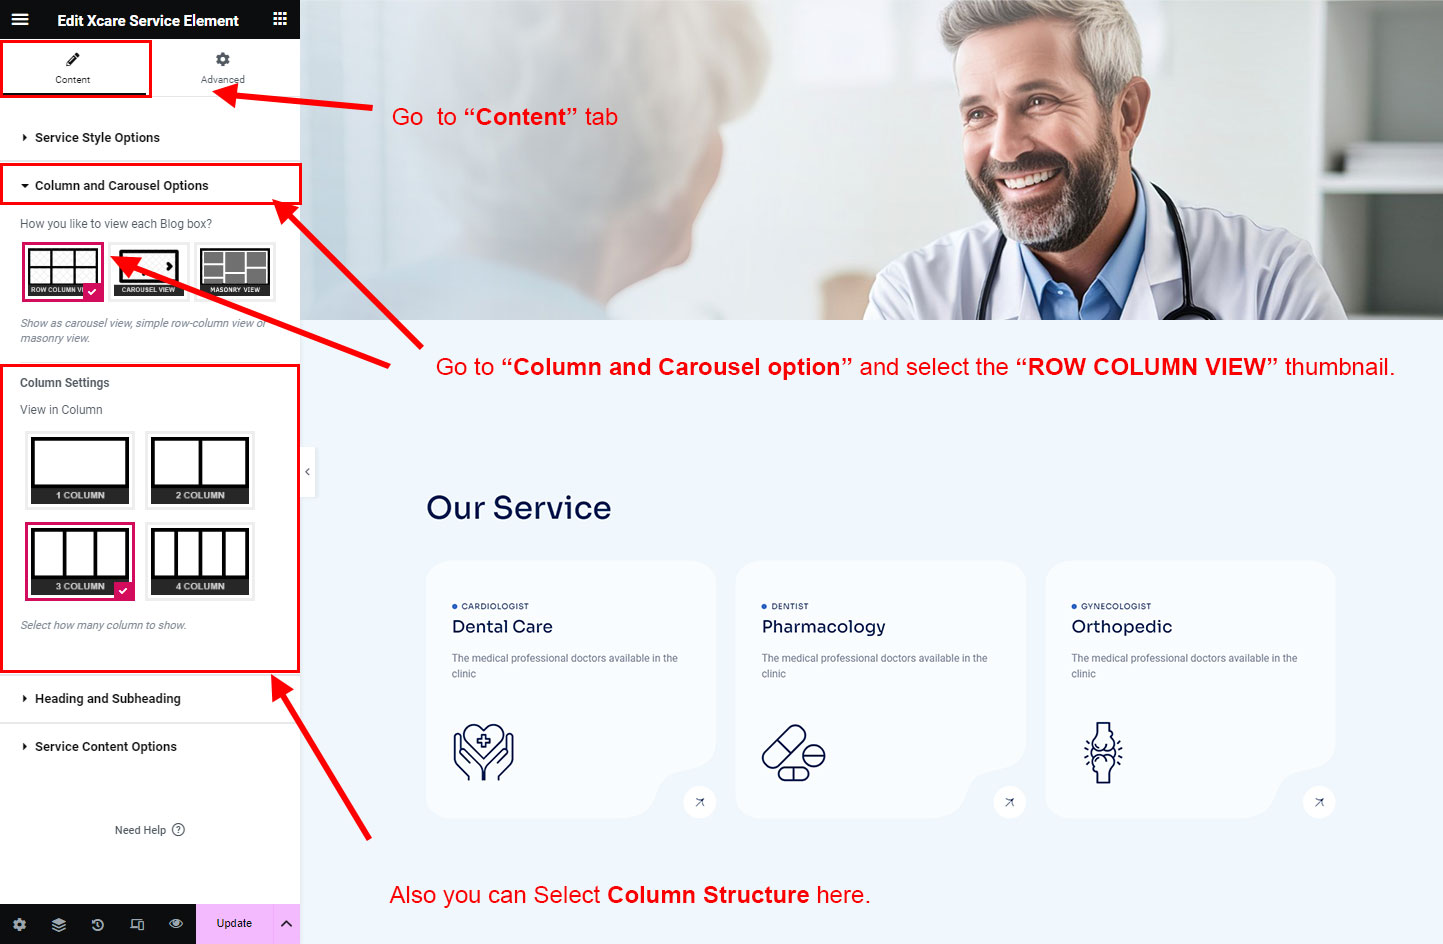Select the 4 Column layout thumbnail

(200, 561)
